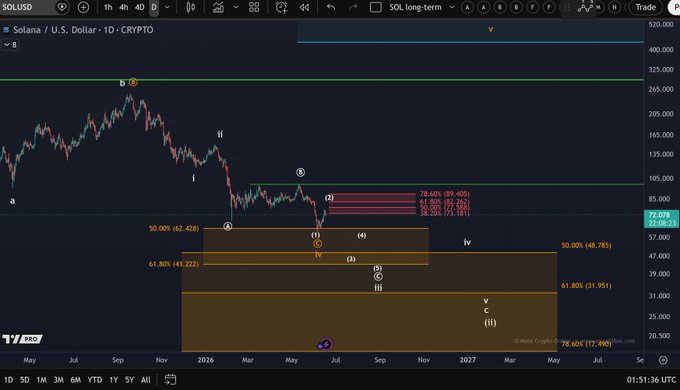The width and height of the screenshot is (680, 390).
Task: Redo the chart action
Action: [353, 7]
